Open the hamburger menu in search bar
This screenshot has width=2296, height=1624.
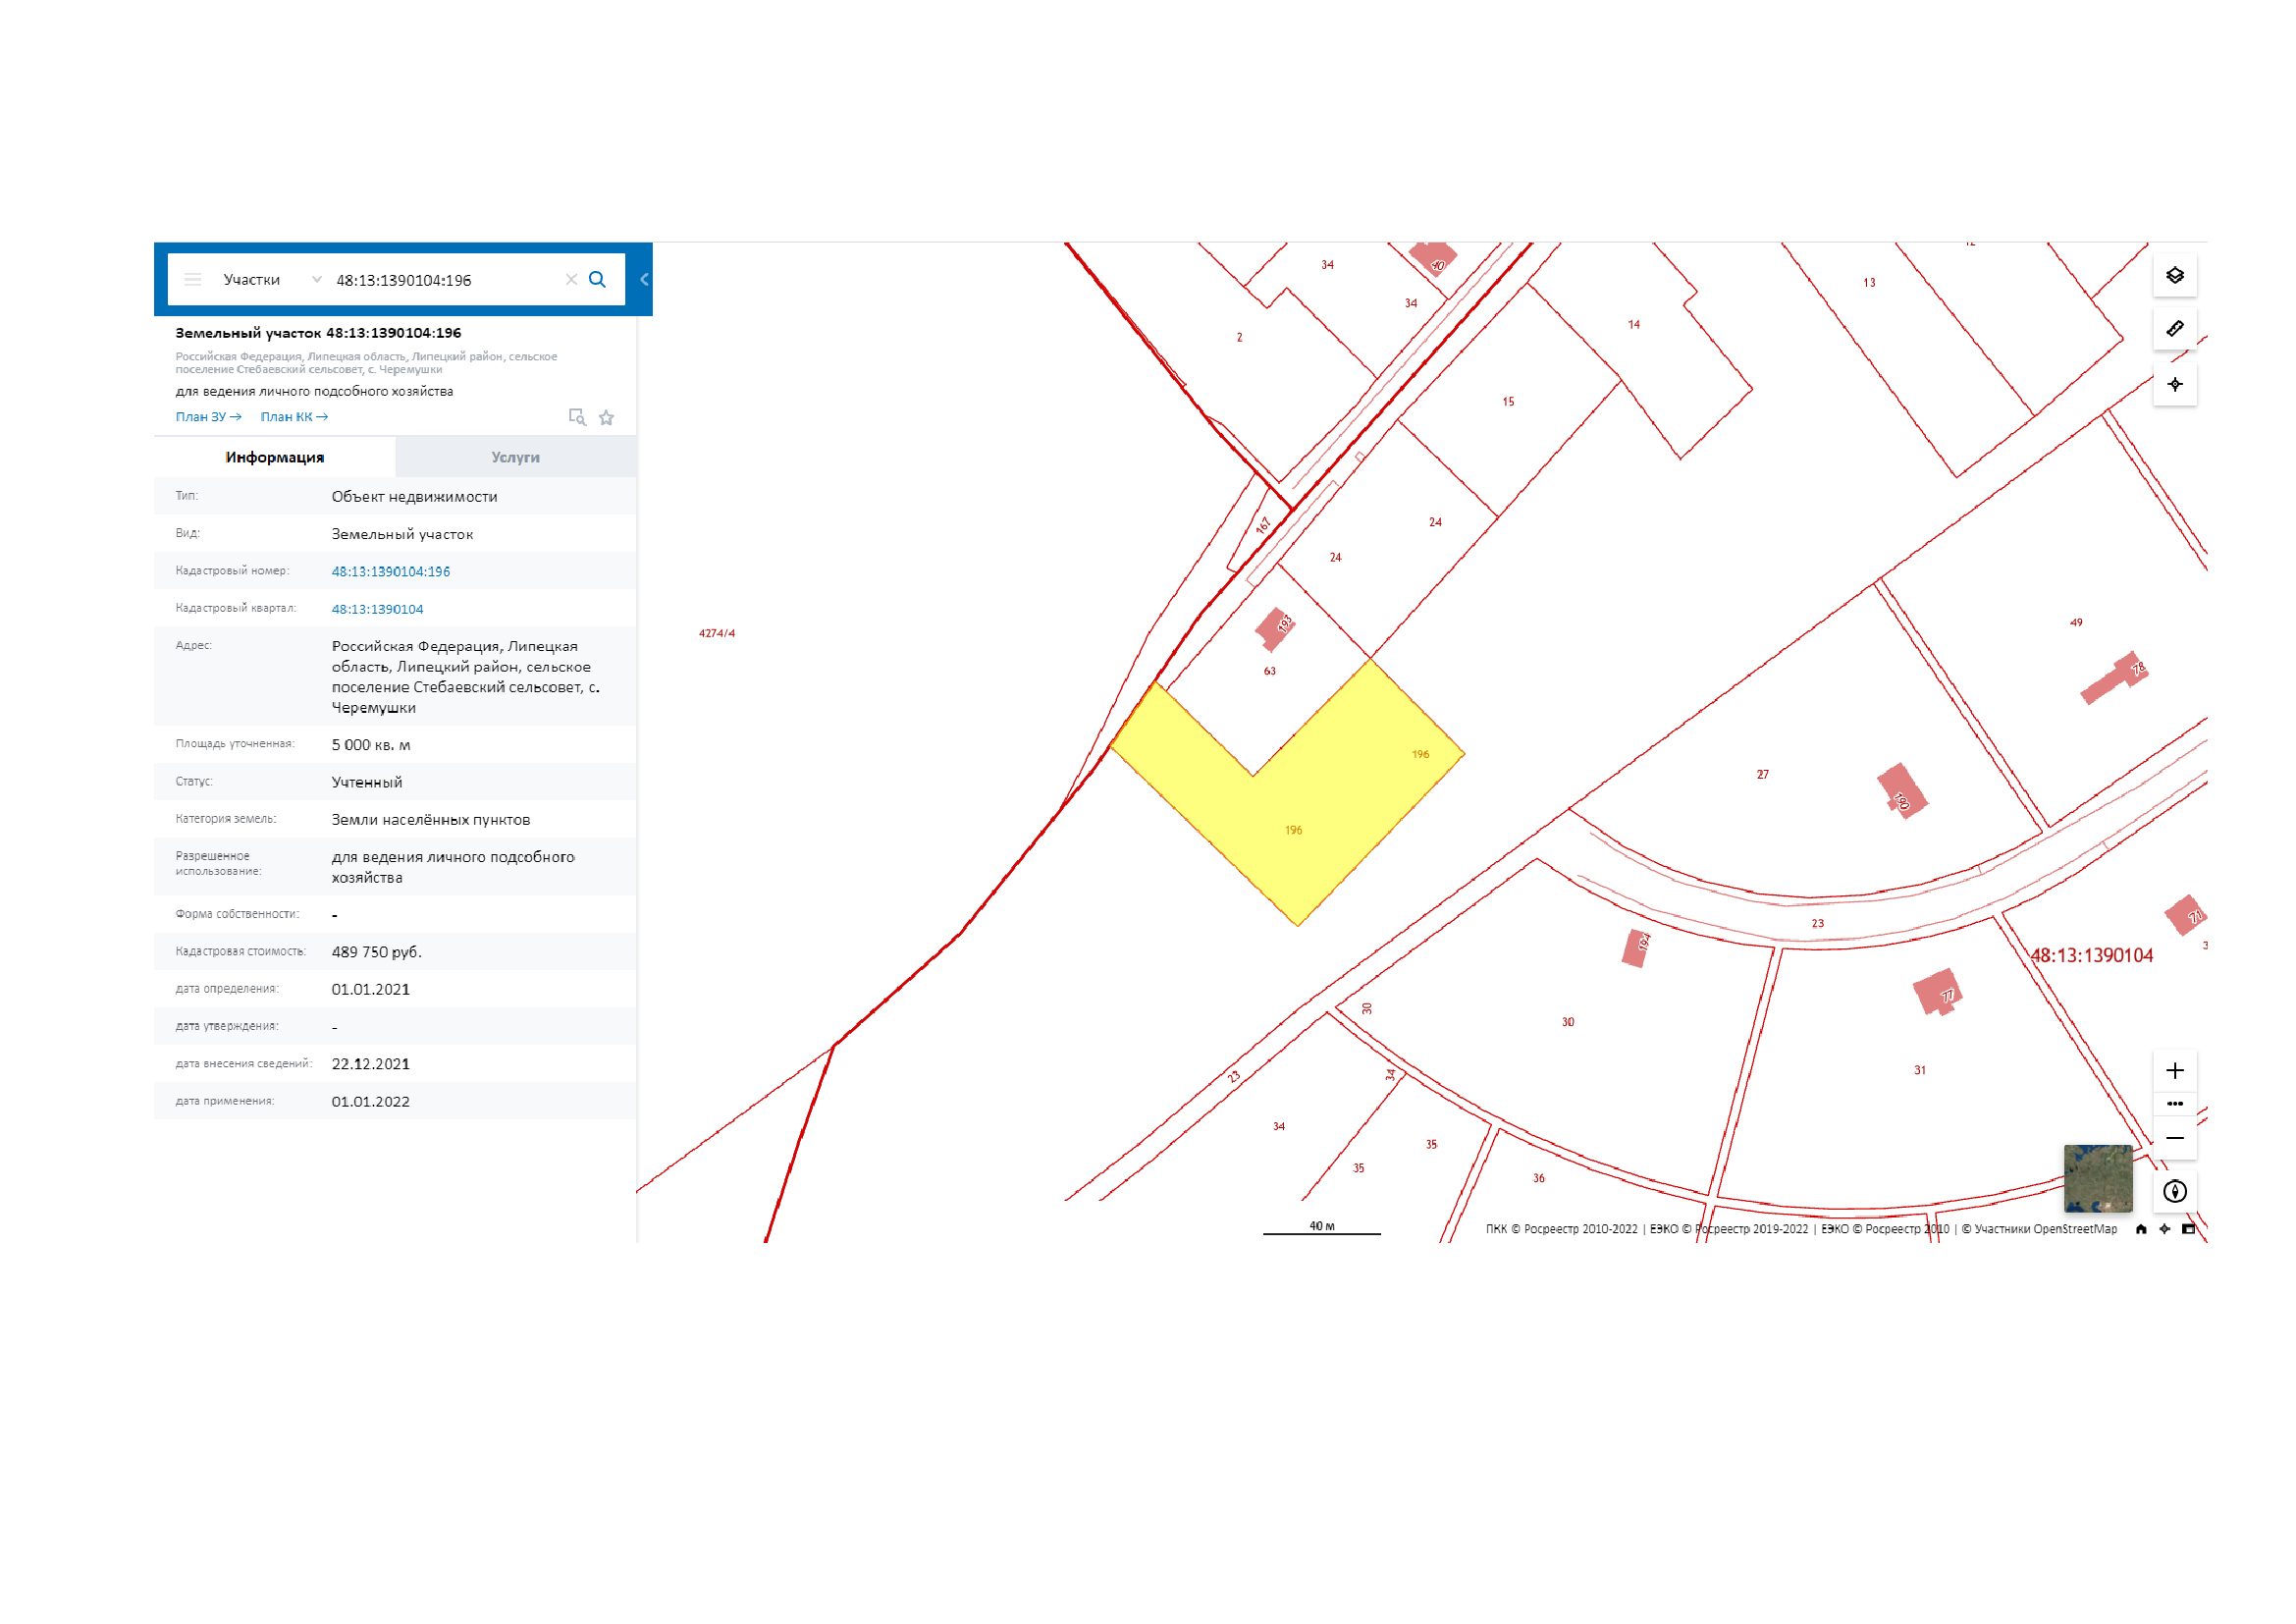(x=193, y=280)
